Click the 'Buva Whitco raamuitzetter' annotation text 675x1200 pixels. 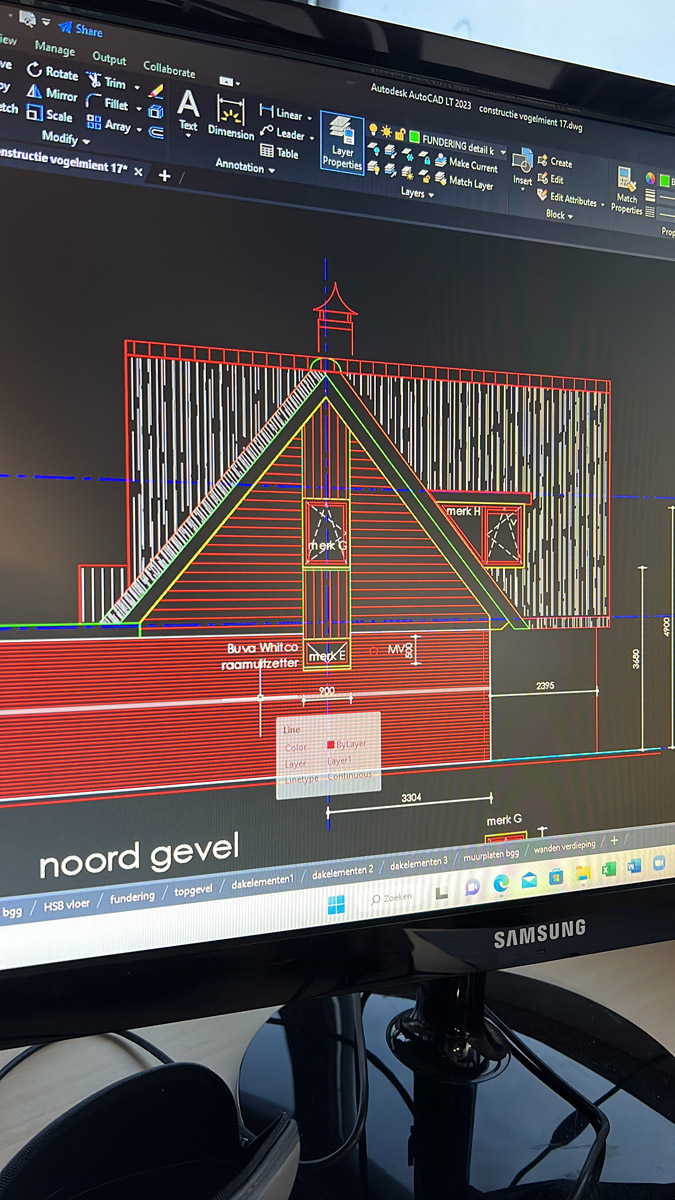pyautogui.click(x=261, y=655)
